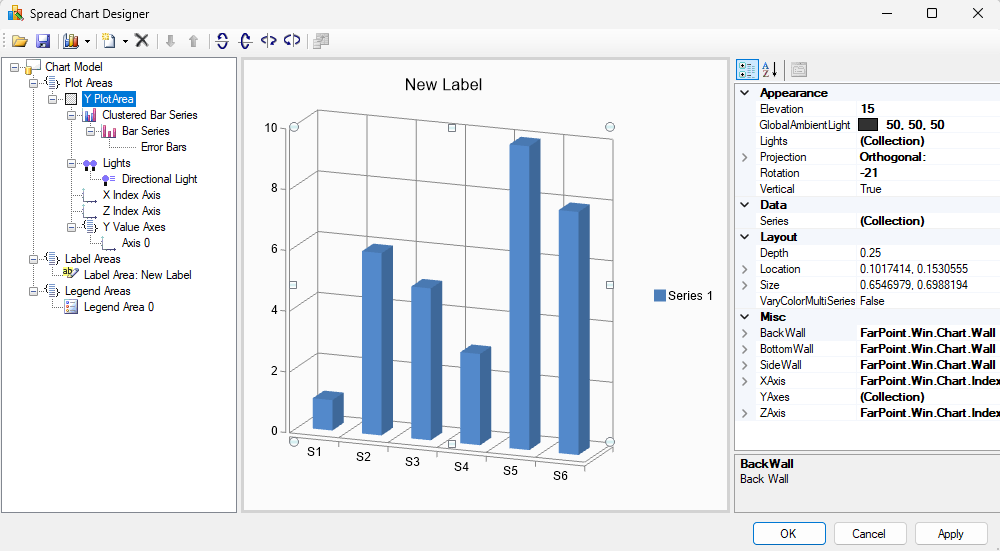The image size is (1000, 551).
Task: Expand the Location property
Action: click(744, 269)
